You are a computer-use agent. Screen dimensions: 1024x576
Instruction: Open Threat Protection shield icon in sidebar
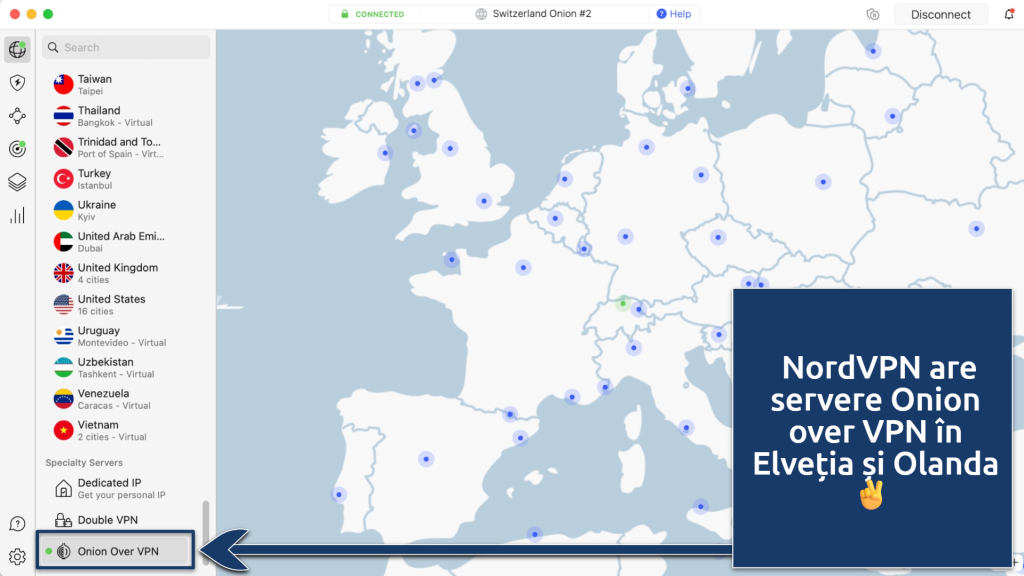(x=17, y=82)
